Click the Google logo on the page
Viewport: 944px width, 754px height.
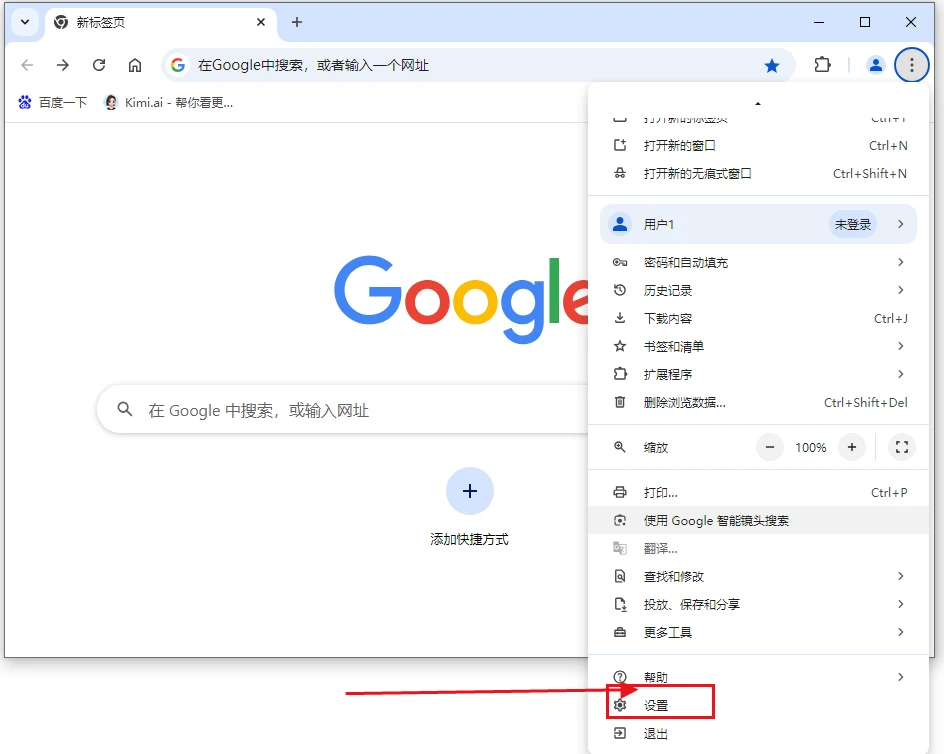coord(461,299)
